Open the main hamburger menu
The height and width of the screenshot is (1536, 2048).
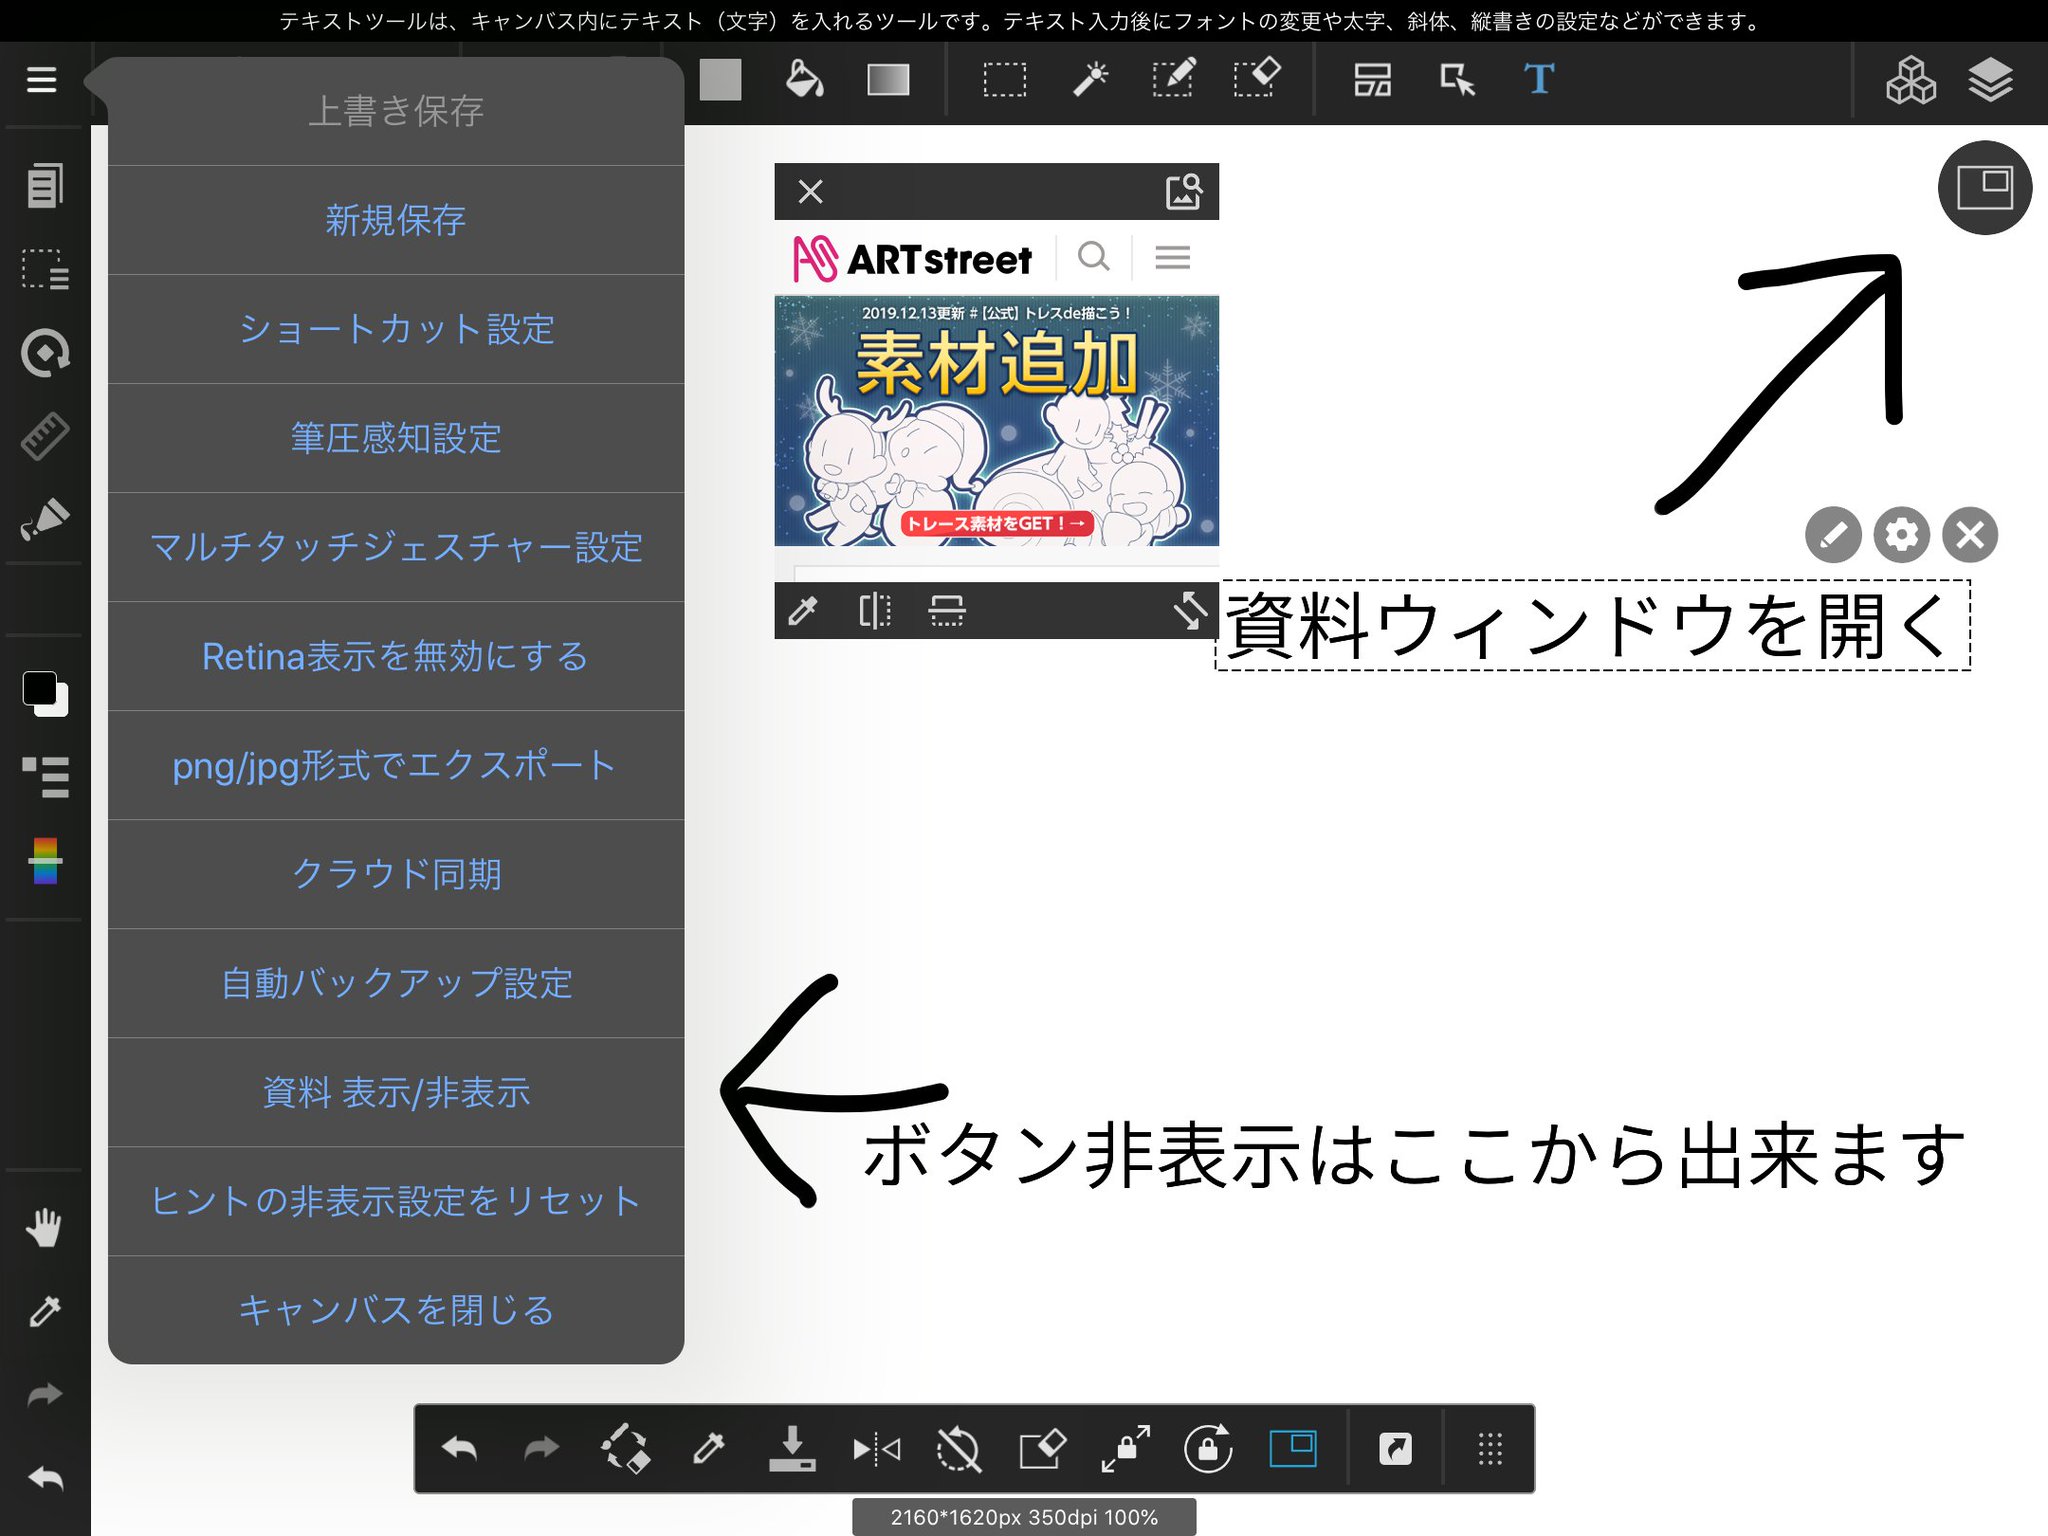(x=41, y=80)
